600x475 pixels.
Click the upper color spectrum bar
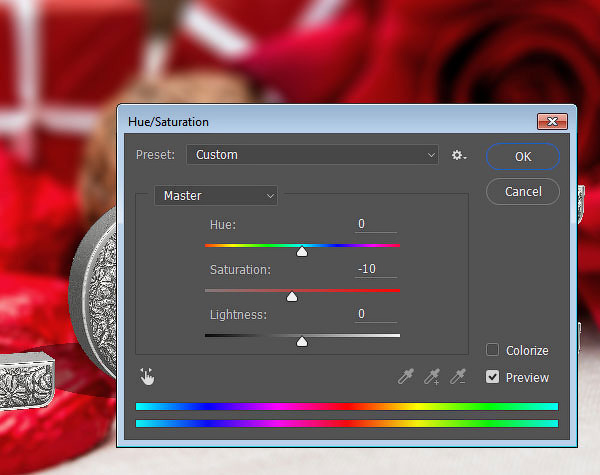click(347, 406)
